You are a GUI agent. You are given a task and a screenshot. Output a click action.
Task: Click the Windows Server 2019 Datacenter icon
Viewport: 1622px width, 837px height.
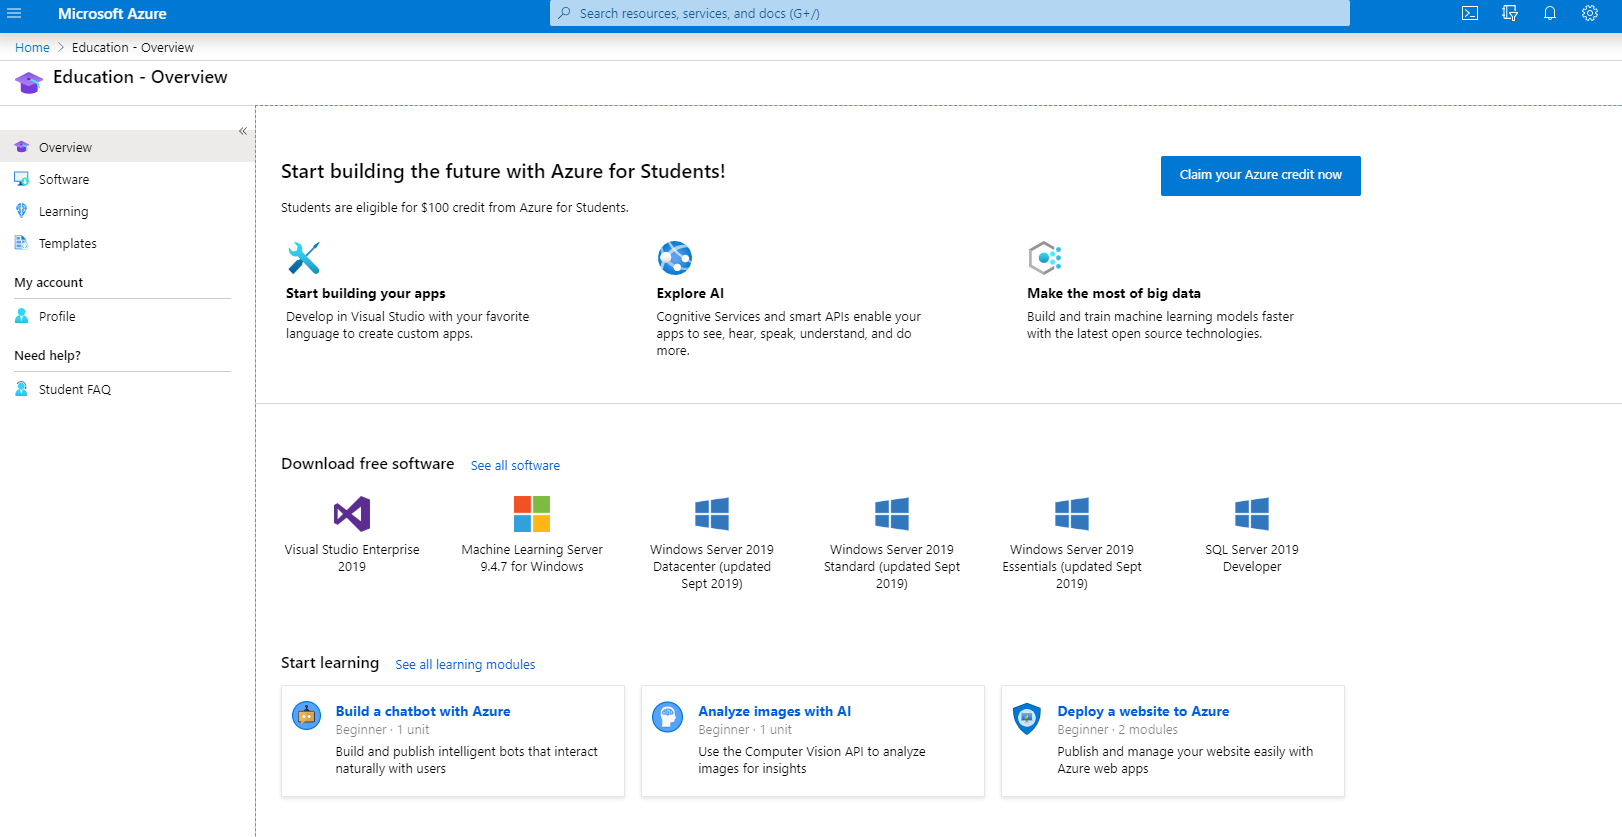coord(712,514)
